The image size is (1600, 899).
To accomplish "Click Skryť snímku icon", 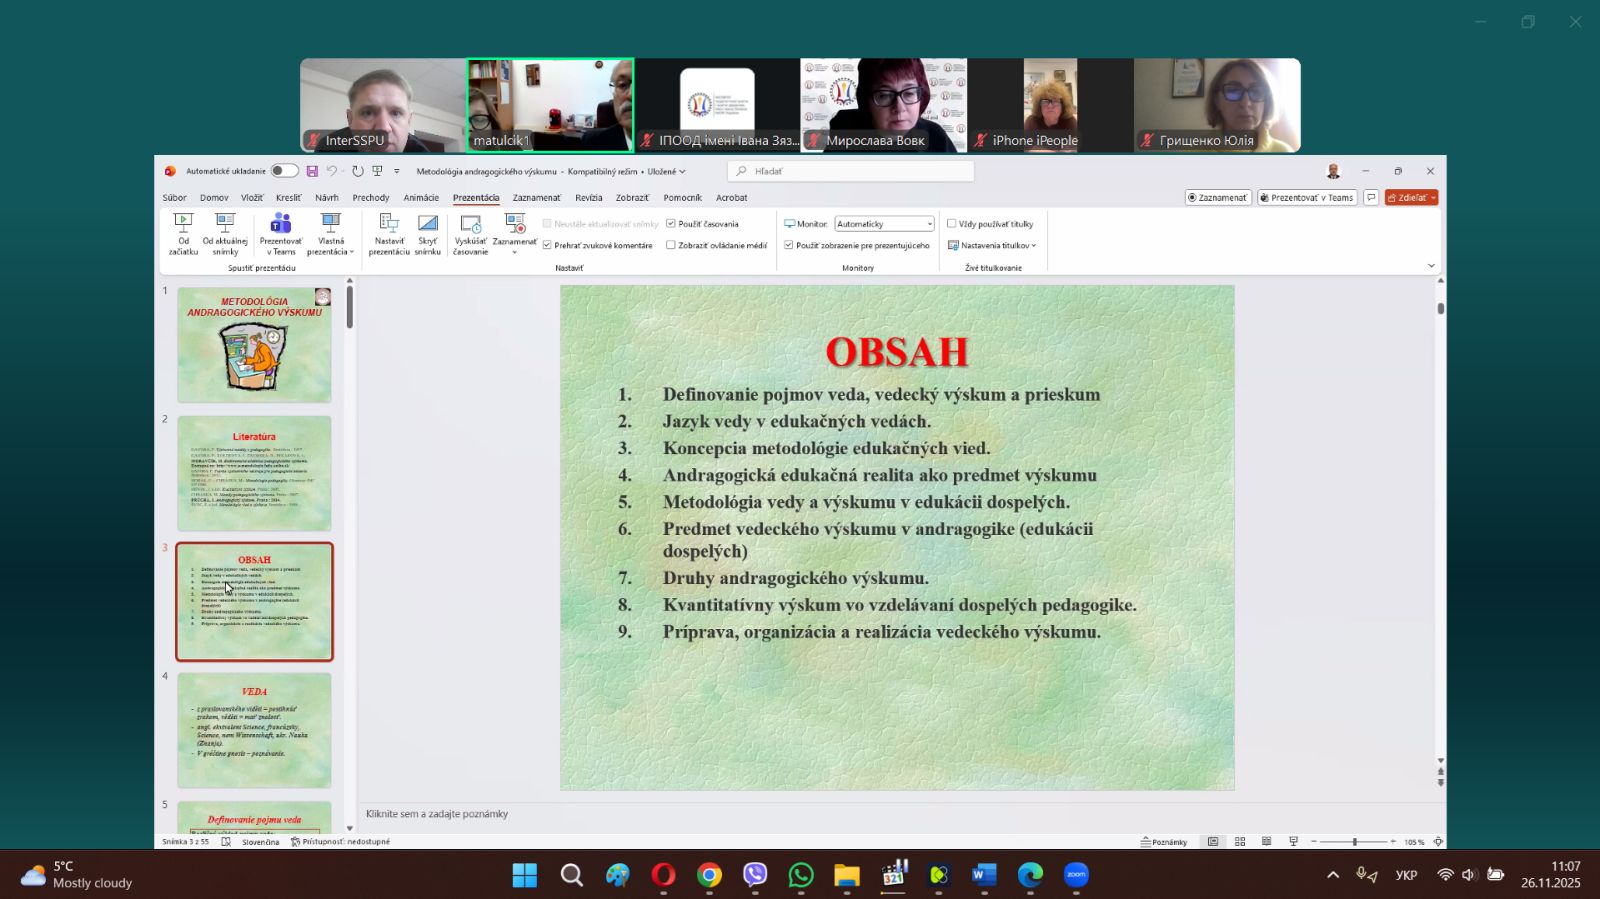I will pos(428,234).
